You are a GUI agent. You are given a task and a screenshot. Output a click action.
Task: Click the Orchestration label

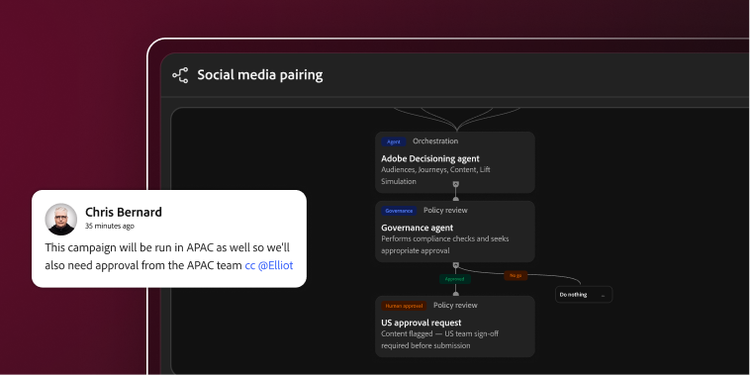click(x=435, y=141)
